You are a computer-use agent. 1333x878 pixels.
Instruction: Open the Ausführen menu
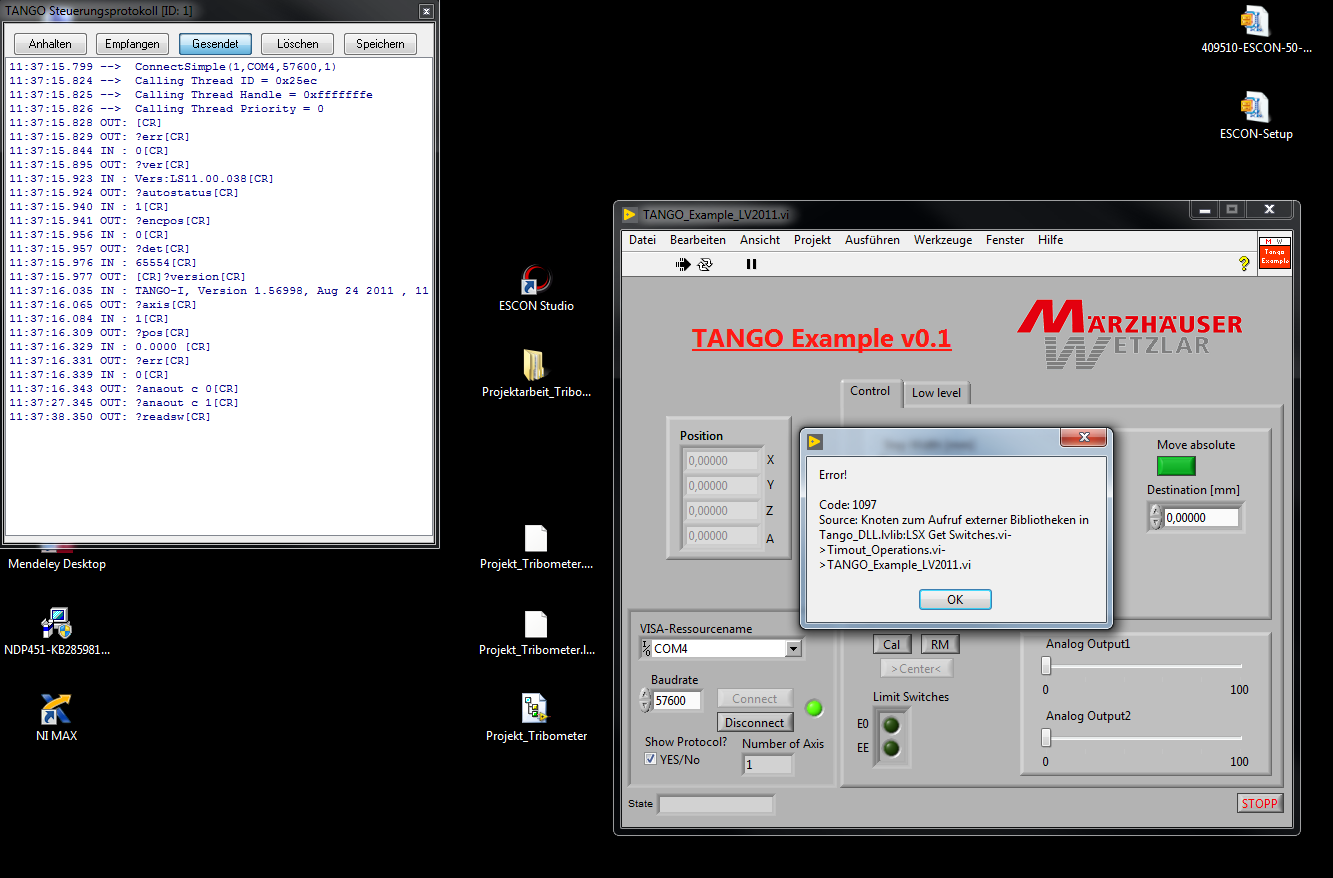(872, 240)
